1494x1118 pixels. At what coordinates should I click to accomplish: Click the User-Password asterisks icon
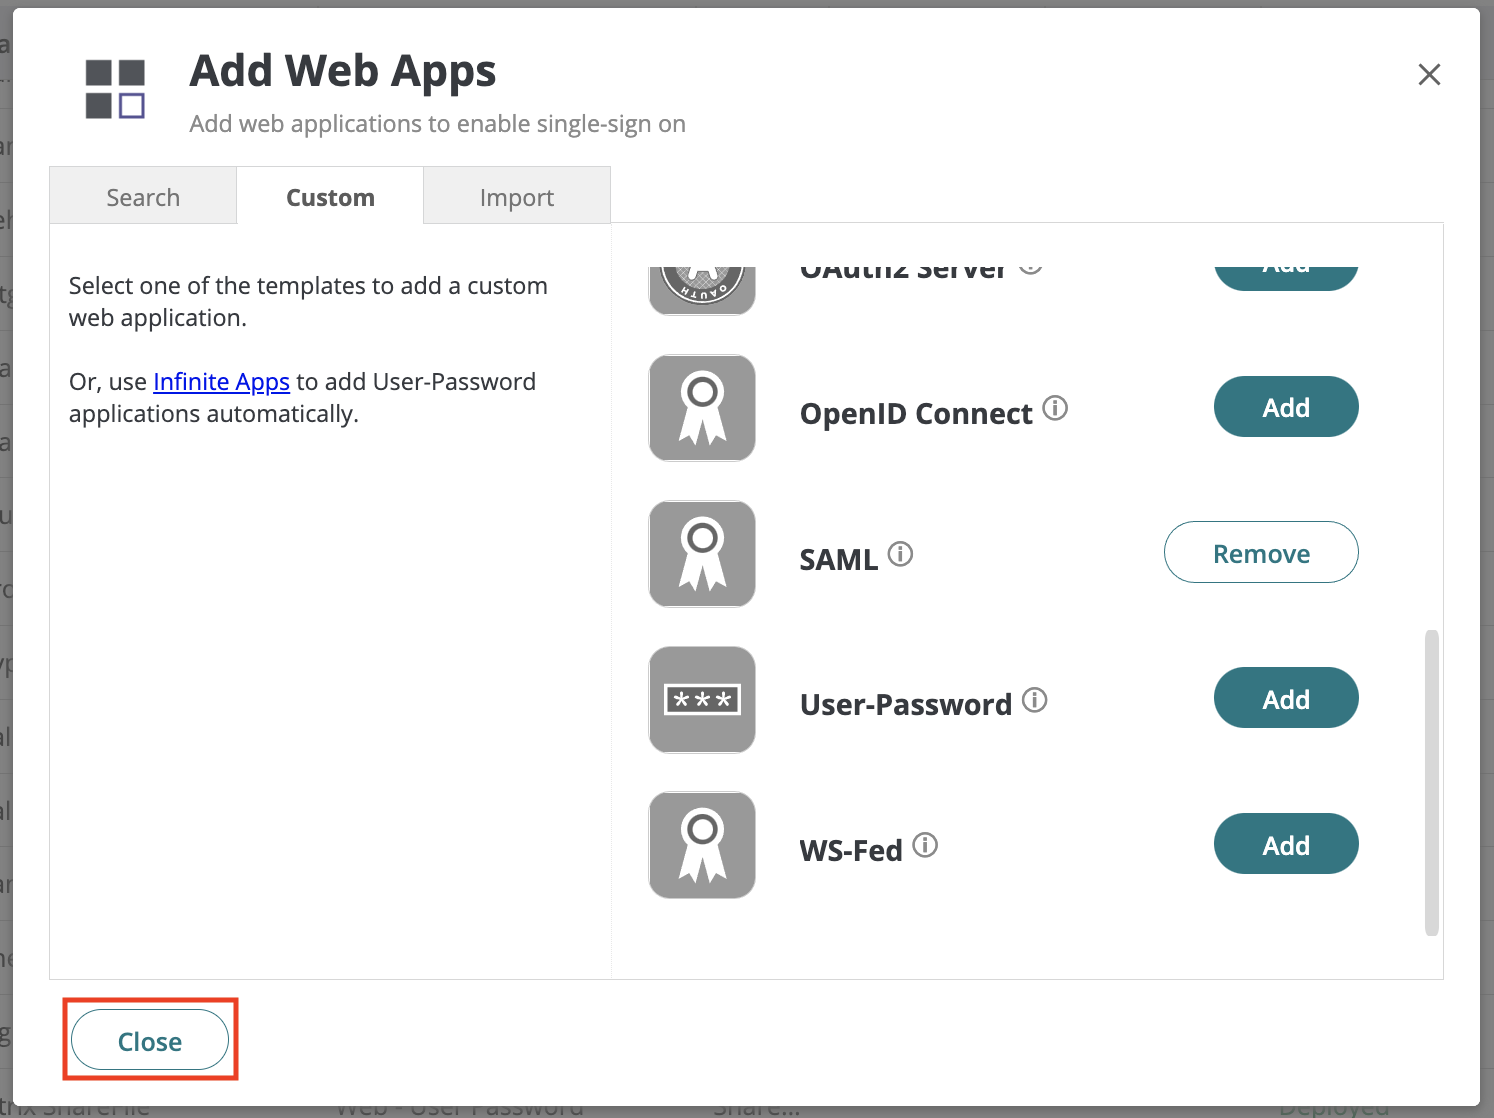(702, 699)
